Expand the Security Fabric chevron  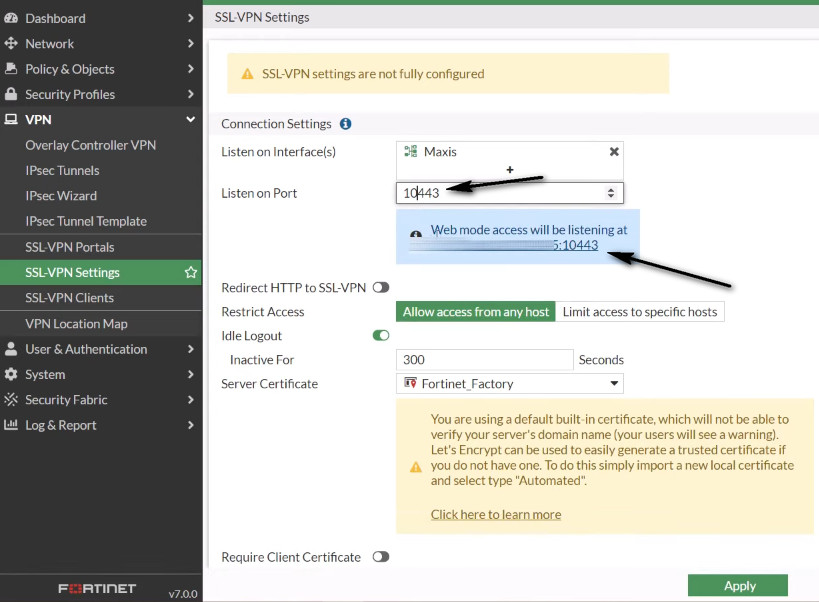(x=191, y=399)
